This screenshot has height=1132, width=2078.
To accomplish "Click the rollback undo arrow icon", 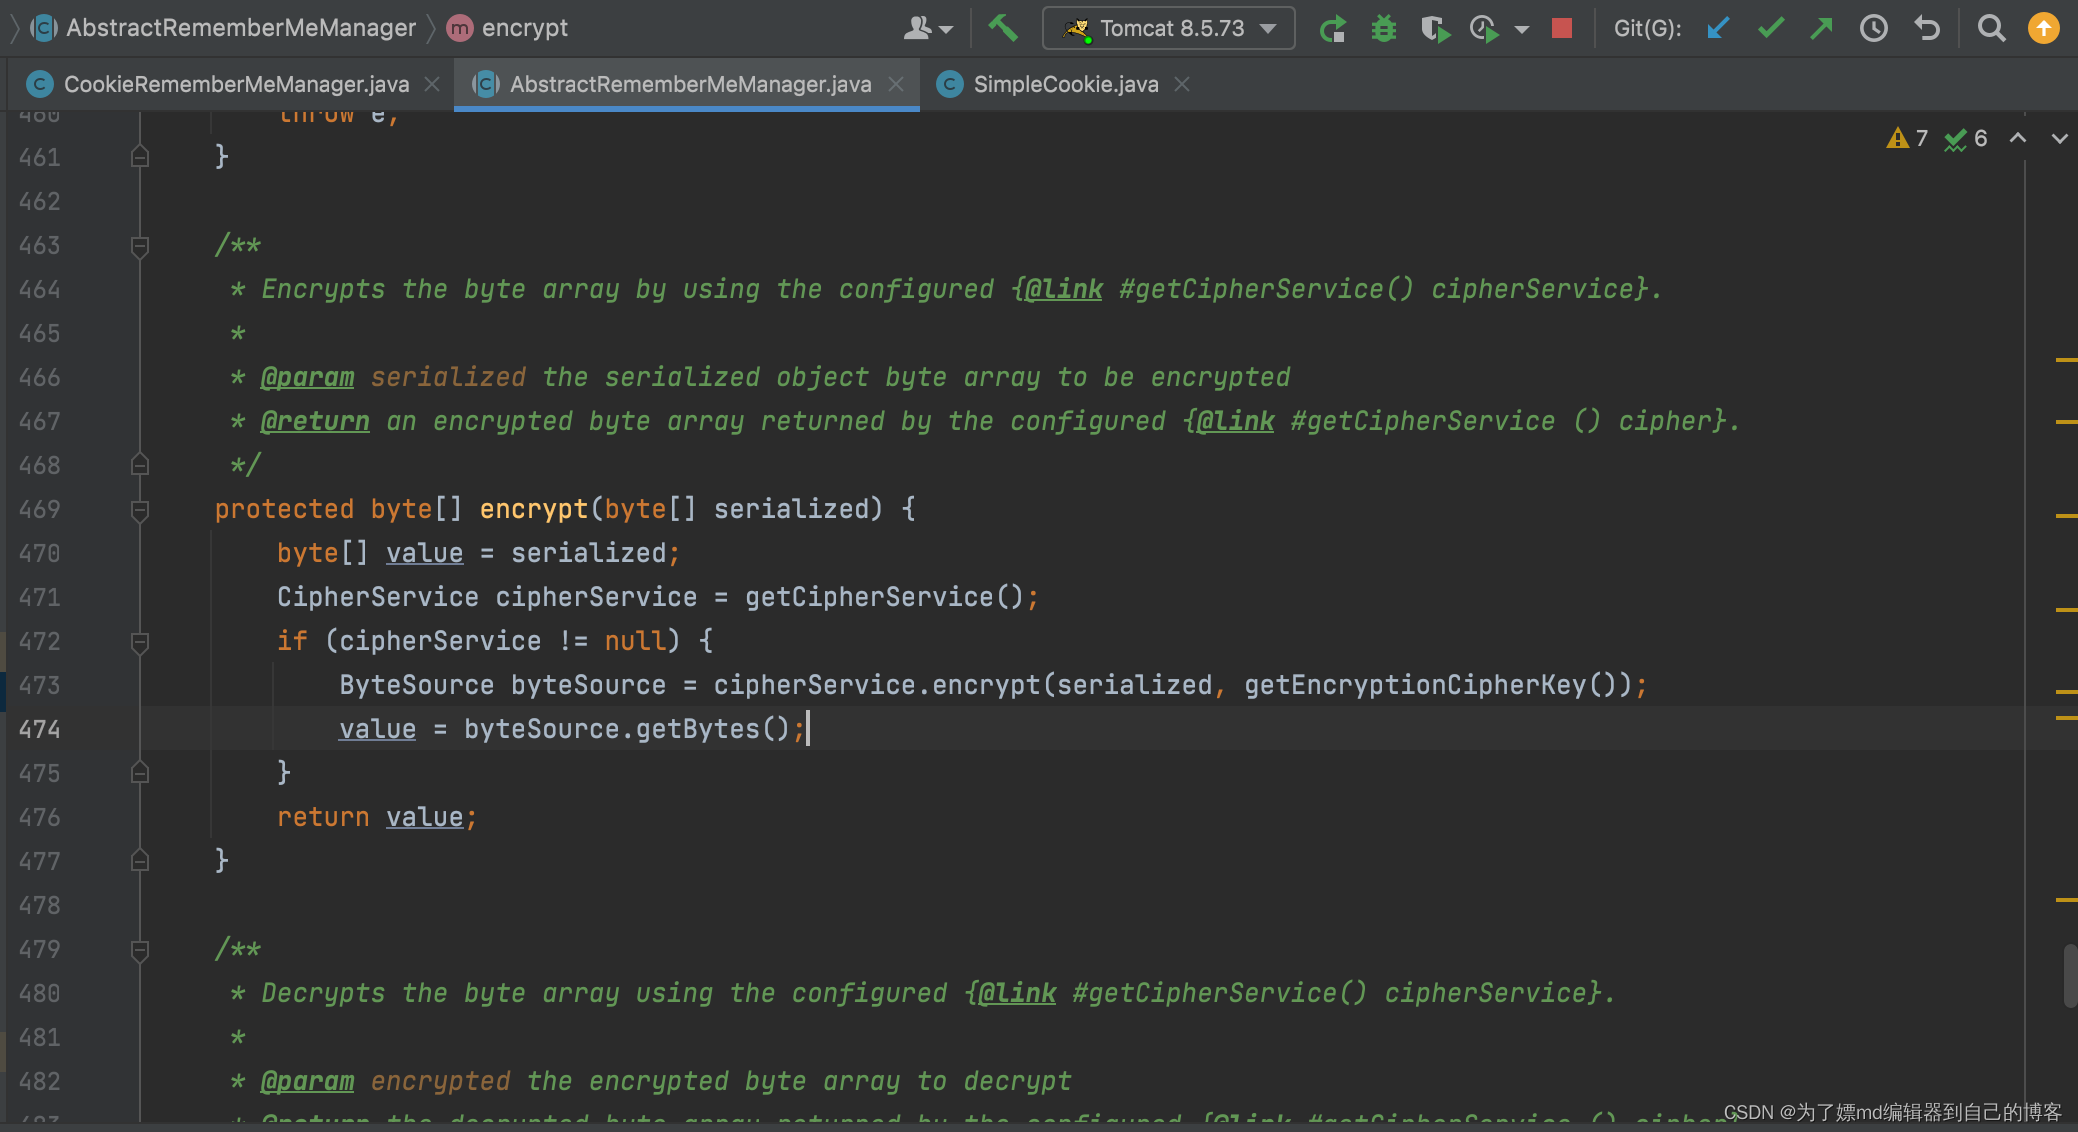I will (1927, 28).
